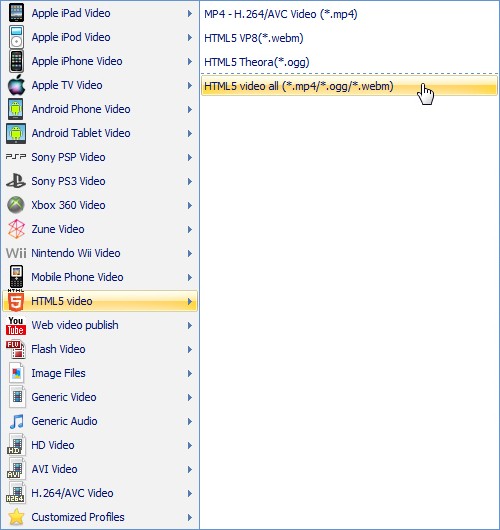Open the HD Video category

coord(100,445)
